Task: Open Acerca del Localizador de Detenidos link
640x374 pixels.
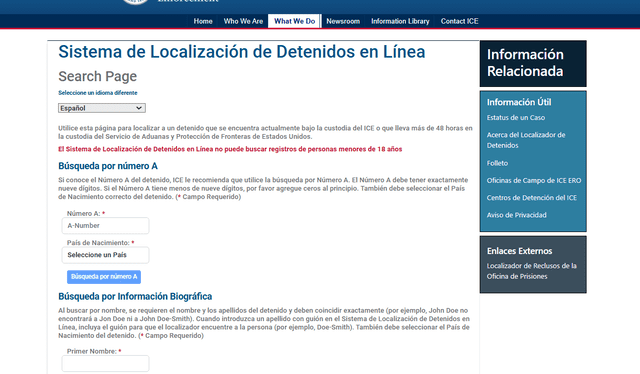Action: [526, 140]
